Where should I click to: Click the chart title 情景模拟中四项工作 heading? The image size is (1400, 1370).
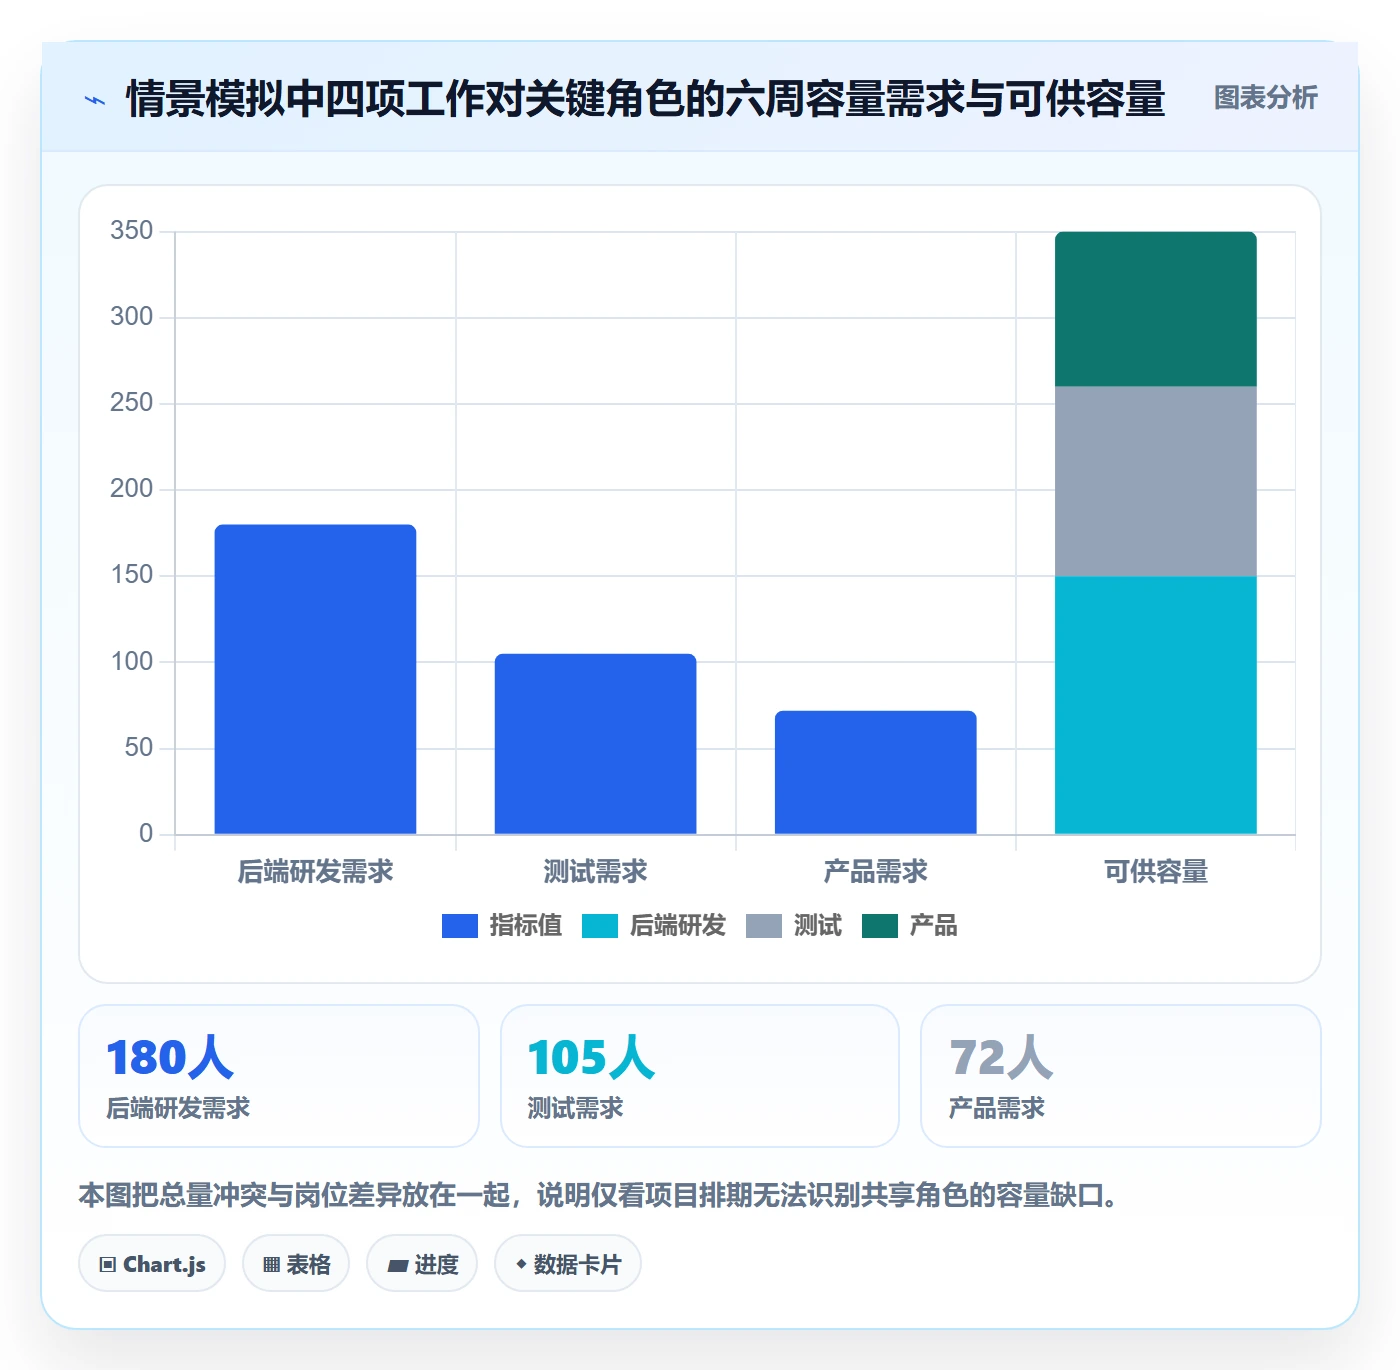[645, 98]
